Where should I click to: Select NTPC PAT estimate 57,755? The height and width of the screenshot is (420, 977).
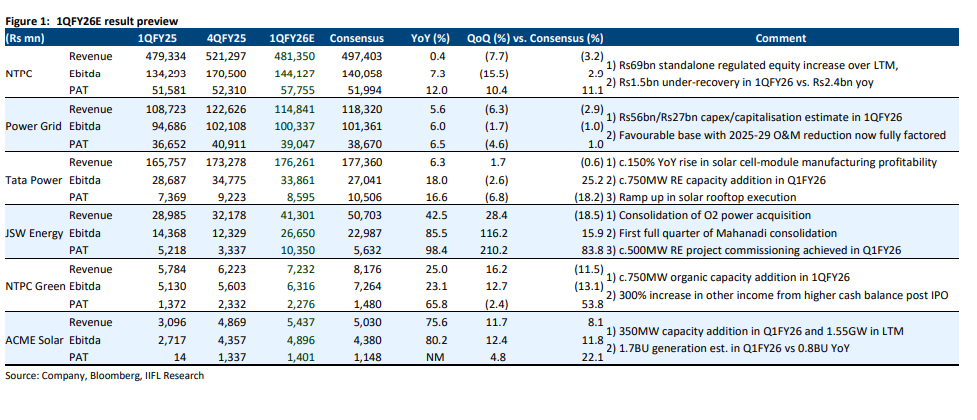(298, 91)
